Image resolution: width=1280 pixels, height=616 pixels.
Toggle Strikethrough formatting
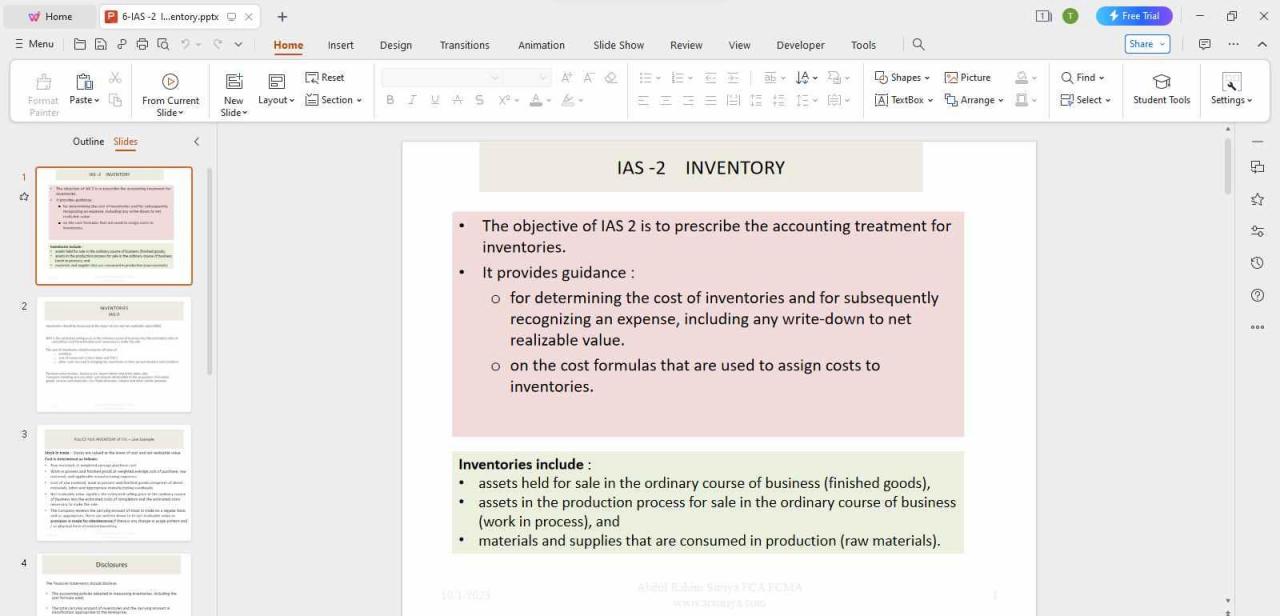pyautogui.click(x=457, y=100)
